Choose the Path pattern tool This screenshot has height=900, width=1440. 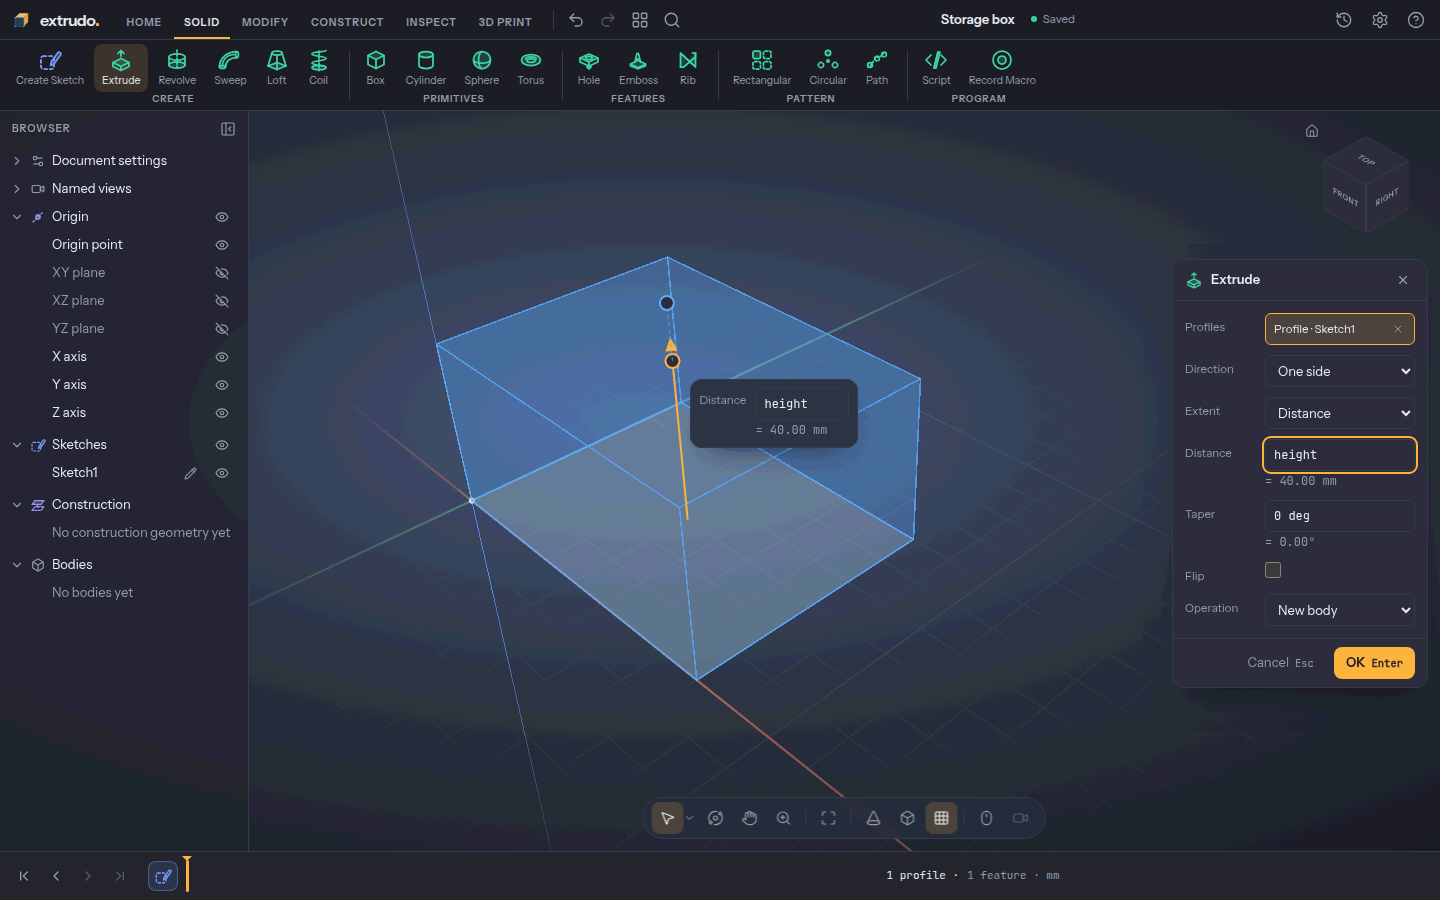(x=877, y=68)
